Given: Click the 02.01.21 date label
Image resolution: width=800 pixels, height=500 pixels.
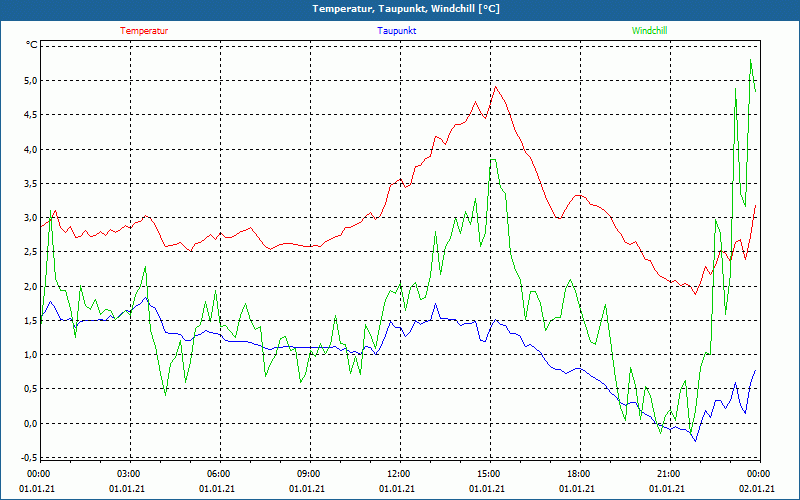Looking at the screenshot, I should point(757,488).
